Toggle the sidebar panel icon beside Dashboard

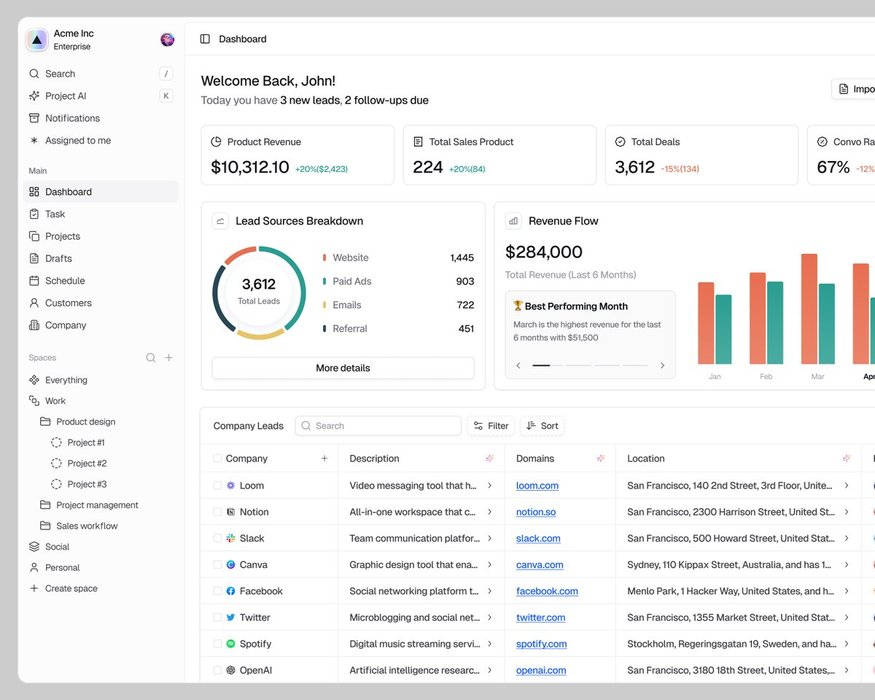pyautogui.click(x=205, y=39)
